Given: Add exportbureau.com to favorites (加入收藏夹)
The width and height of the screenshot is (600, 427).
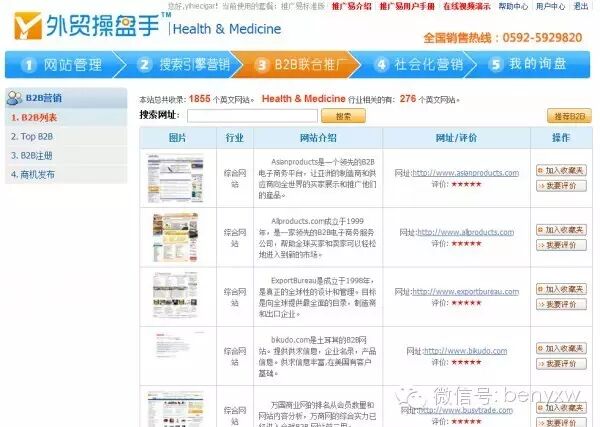Looking at the screenshot, I should (561, 289).
